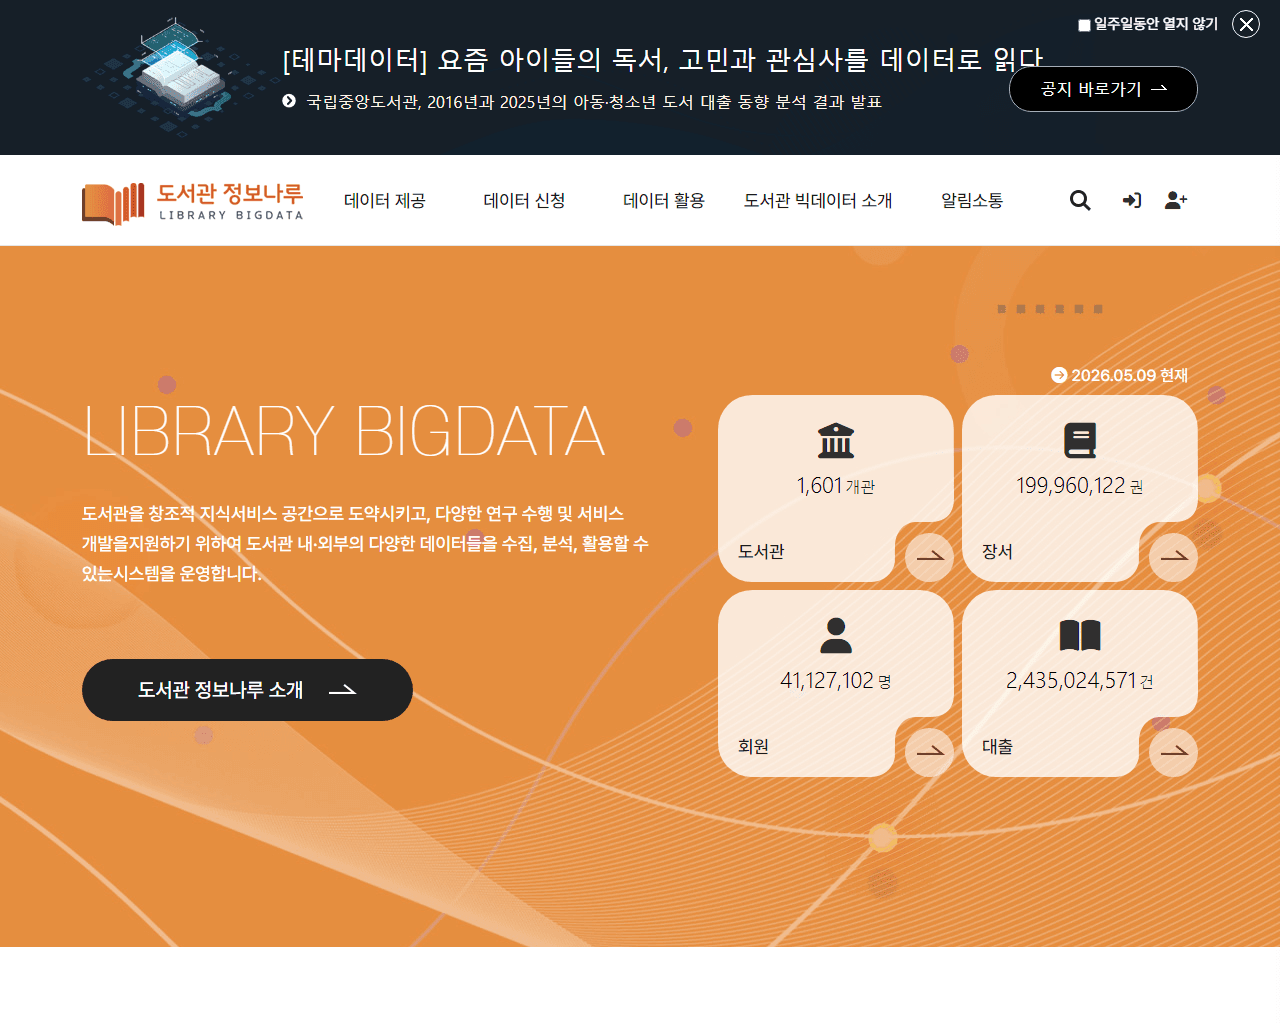Open the arrow on 대출 card

tap(1173, 752)
